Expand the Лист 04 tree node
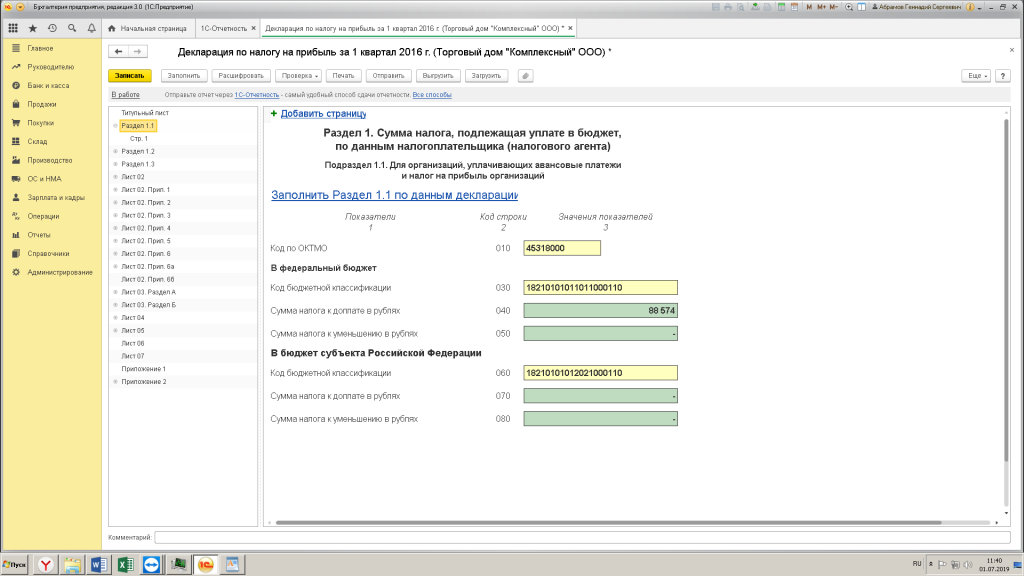This screenshot has width=1024, height=576. tap(116, 318)
